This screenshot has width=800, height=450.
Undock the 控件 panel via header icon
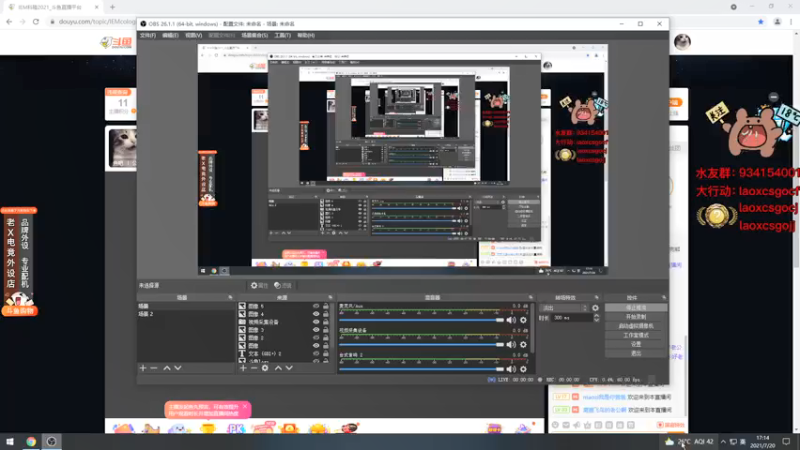664,297
